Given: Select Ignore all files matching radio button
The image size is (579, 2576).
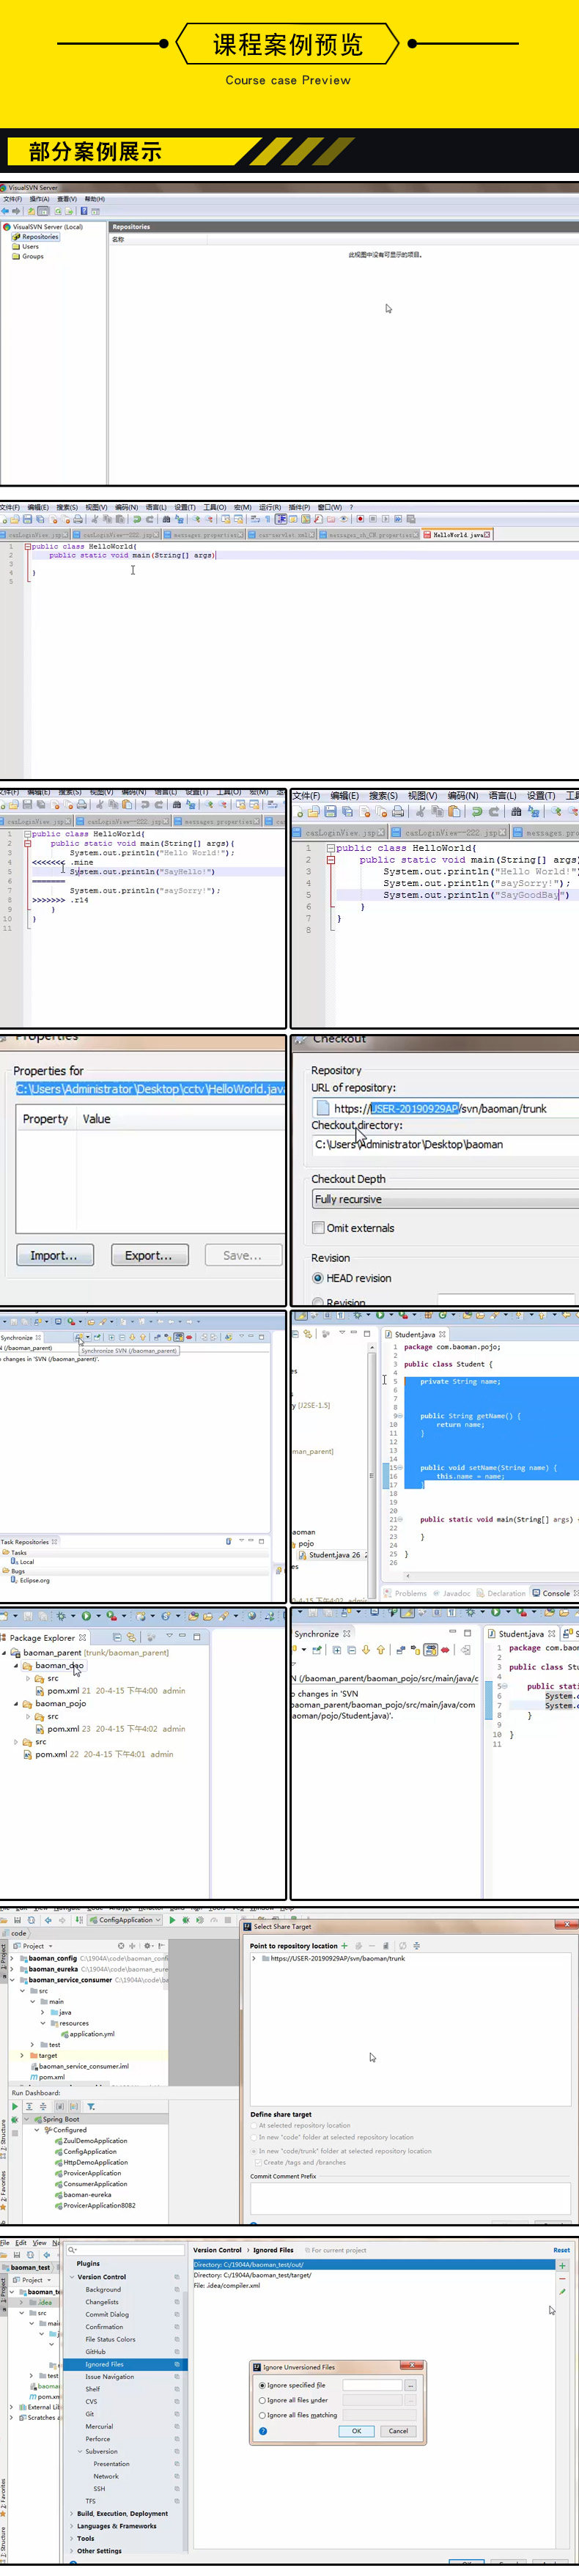Looking at the screenshot, I should pyautogui.click(x=262, y=2415).
